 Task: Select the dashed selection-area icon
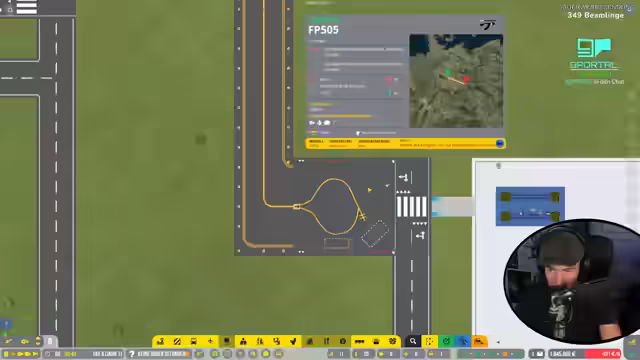coord(429,341)
